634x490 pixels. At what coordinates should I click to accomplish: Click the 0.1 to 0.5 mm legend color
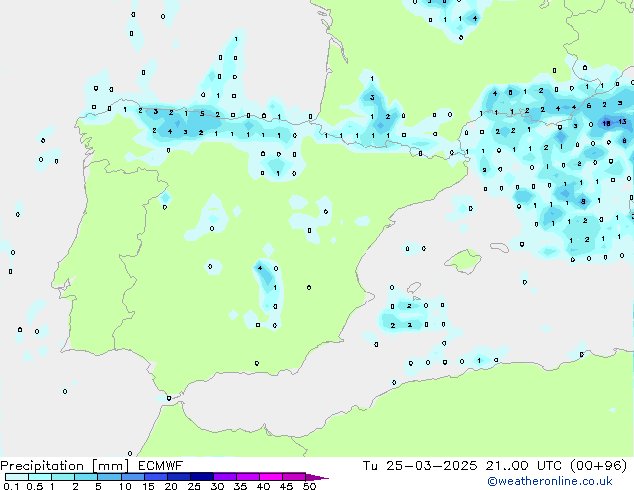click(x=17, y=477)
